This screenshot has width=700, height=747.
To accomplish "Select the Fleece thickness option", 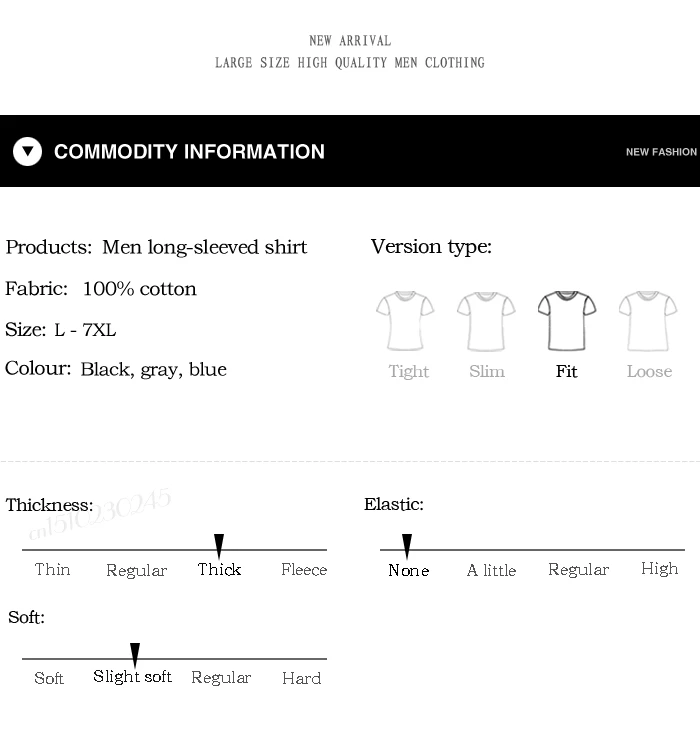I will click(304, 569).
